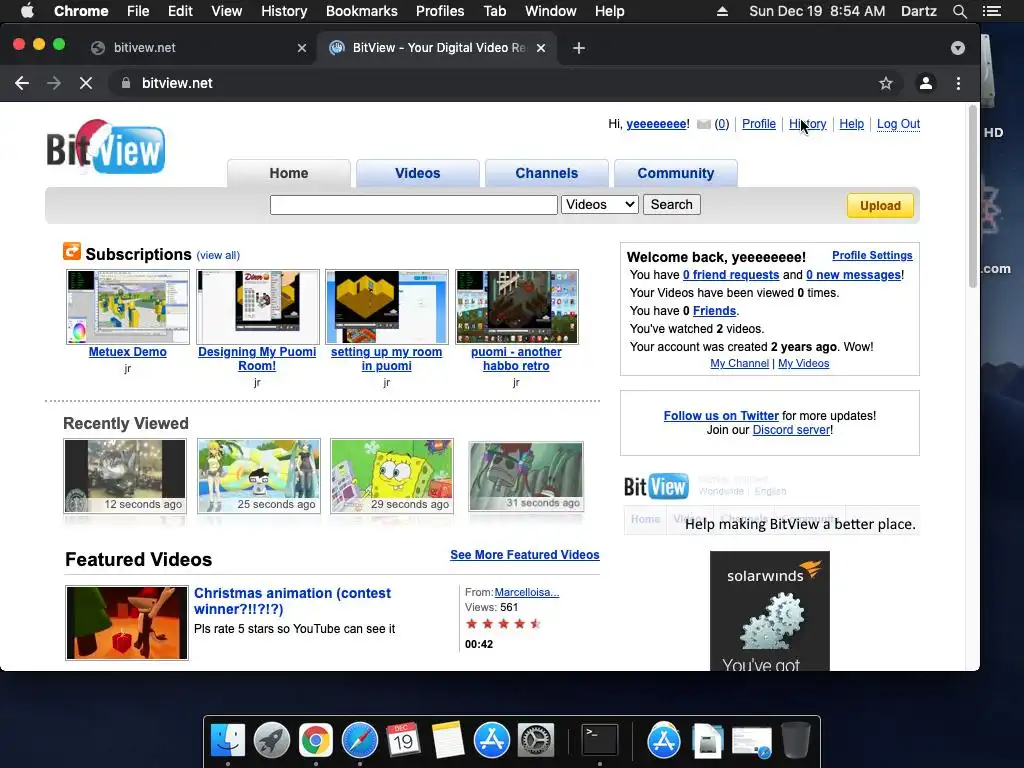Screen dimensions: 1024x768
Task: Click the Search button
Action: 671,204
